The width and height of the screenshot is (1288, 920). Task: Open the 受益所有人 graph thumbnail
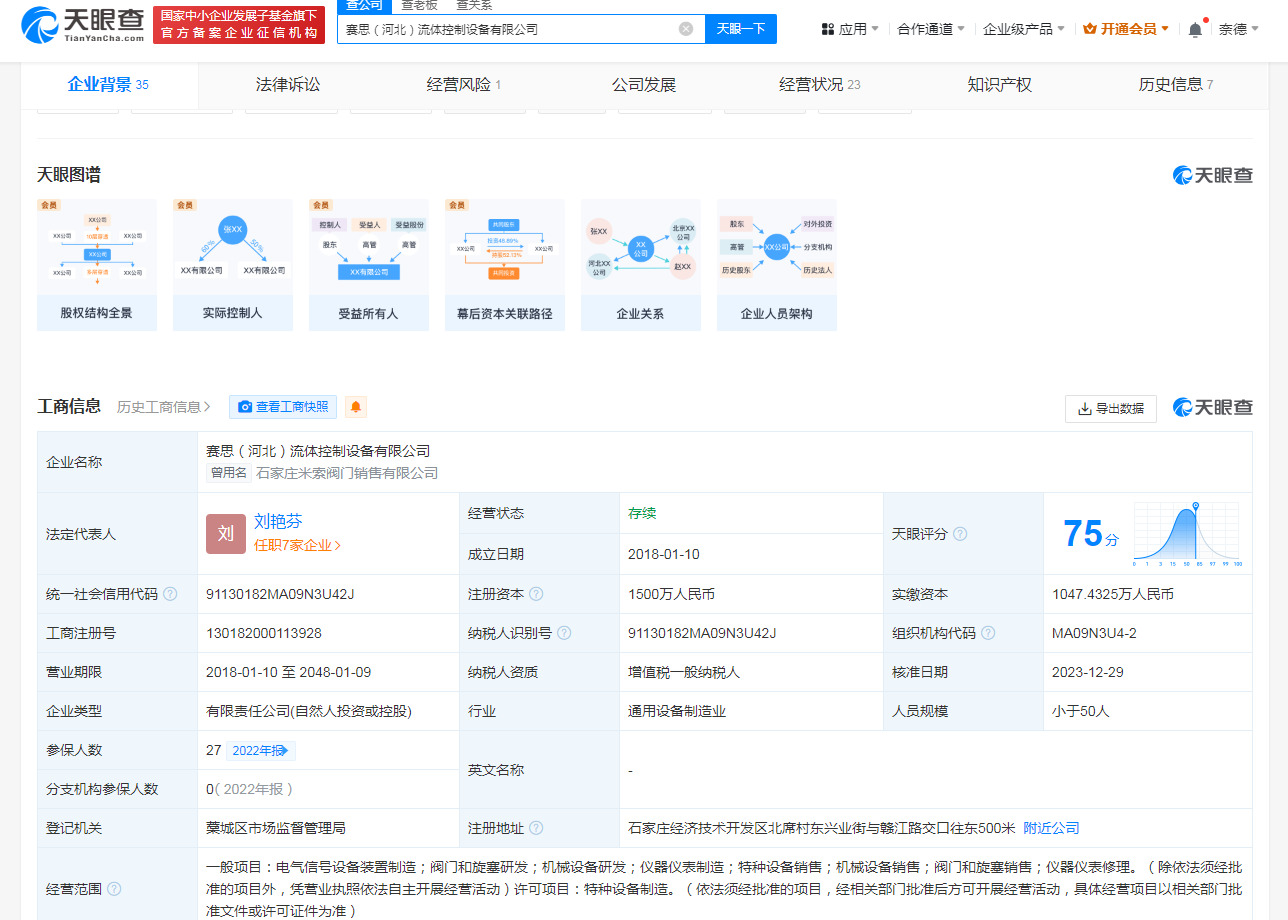[x=369, y=265]
